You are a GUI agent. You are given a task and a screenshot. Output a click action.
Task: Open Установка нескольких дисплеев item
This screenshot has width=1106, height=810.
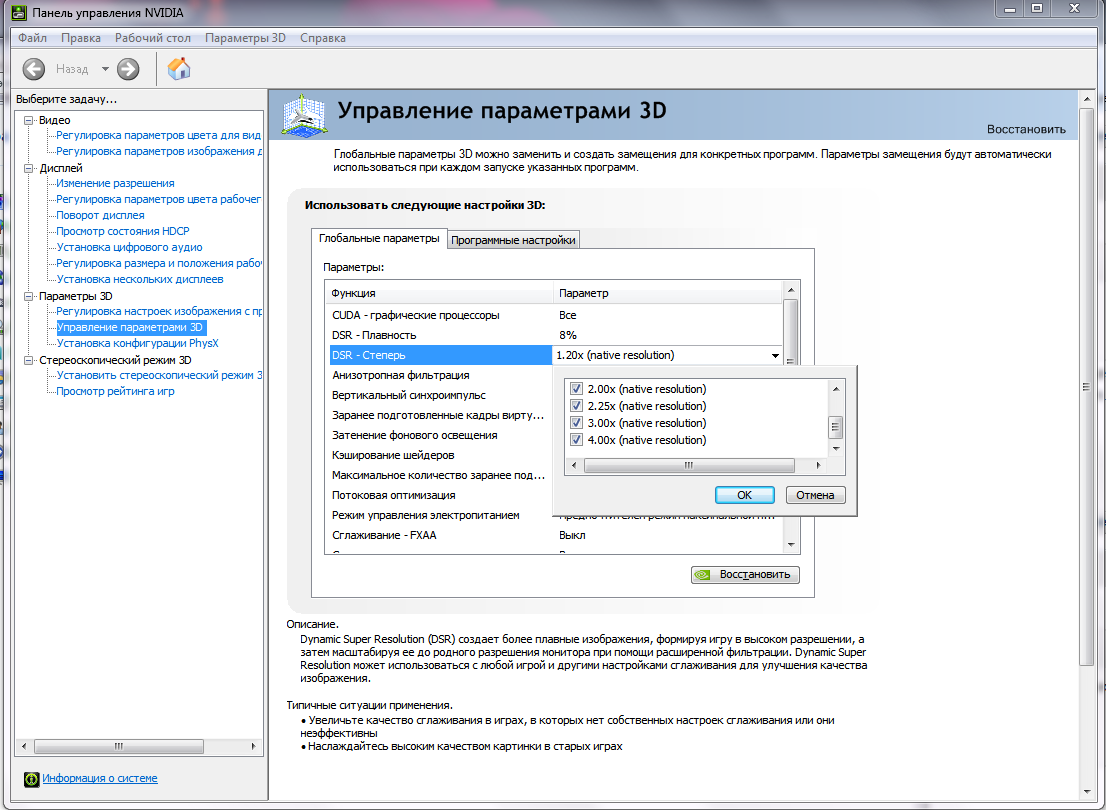click(x=140, y=279)
